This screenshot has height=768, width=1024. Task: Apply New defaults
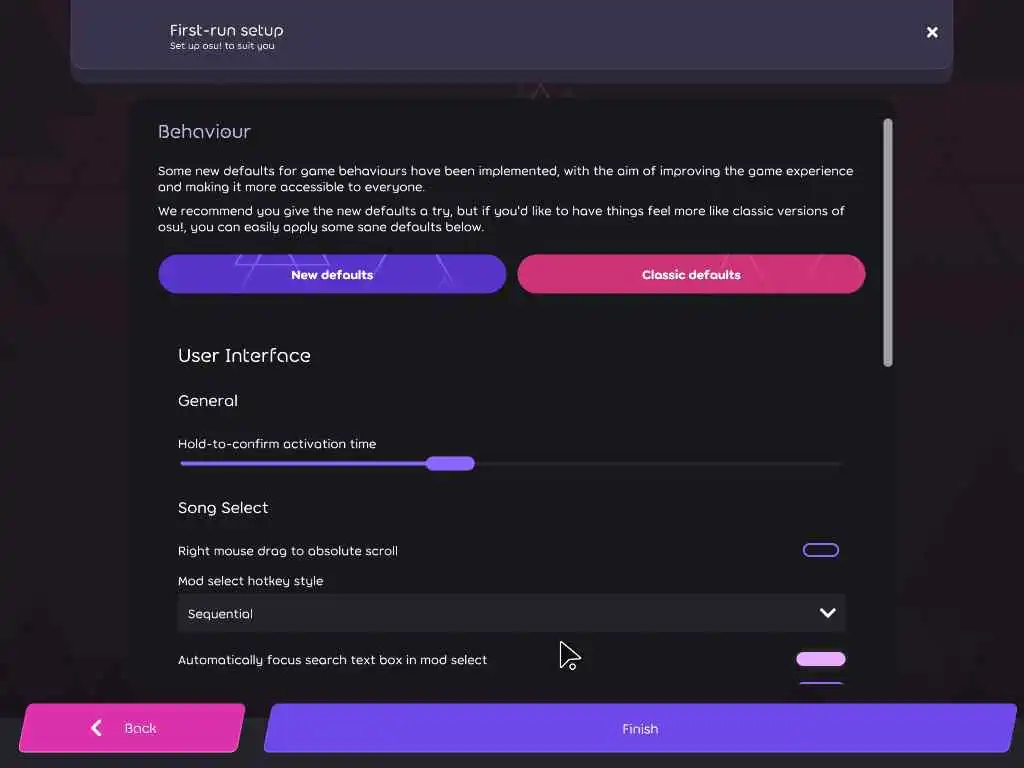coord(332,274)
